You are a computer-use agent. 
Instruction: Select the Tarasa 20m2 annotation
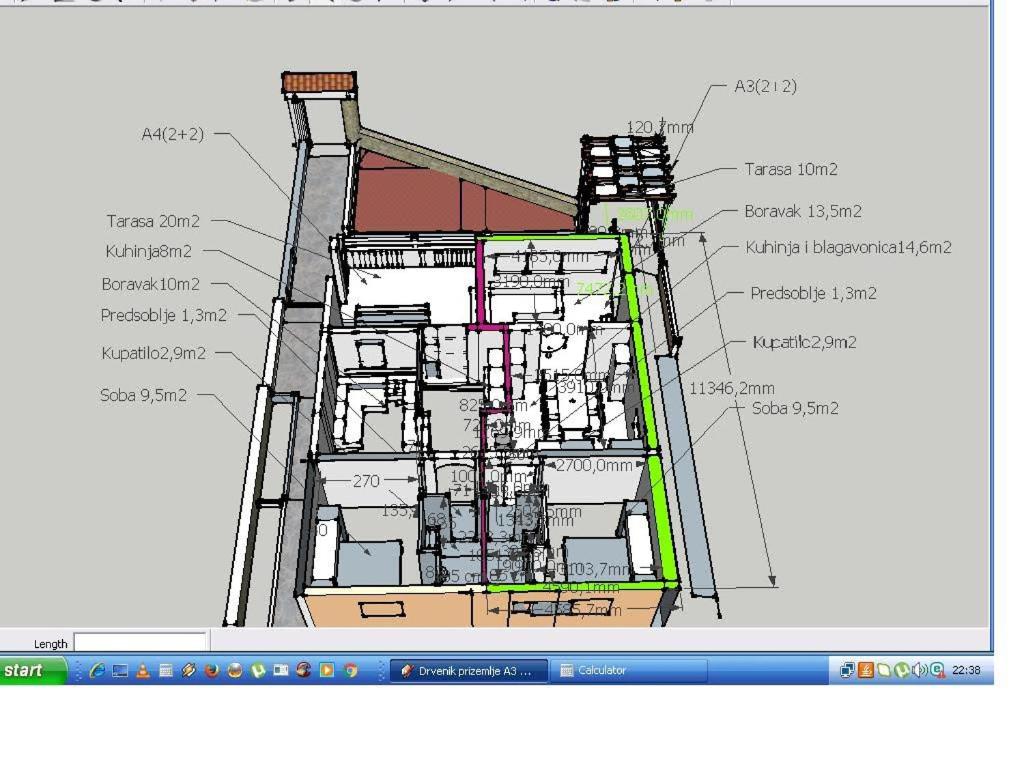(x=153, y=221)
